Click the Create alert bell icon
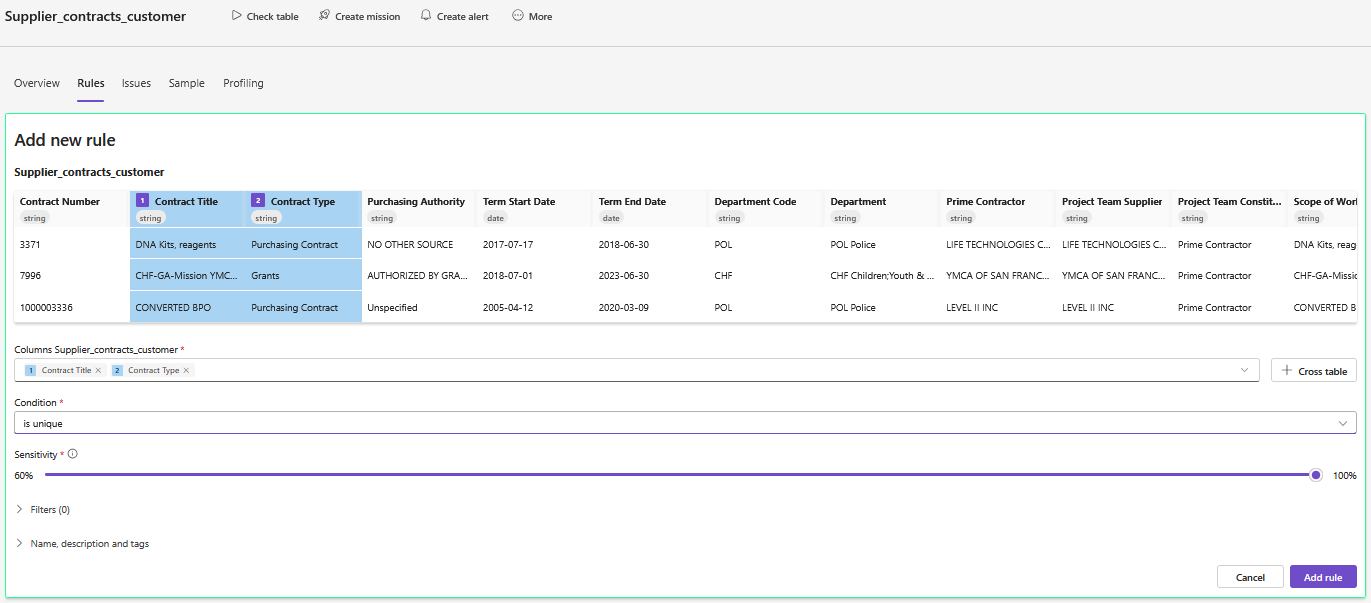 click(426, 16)
